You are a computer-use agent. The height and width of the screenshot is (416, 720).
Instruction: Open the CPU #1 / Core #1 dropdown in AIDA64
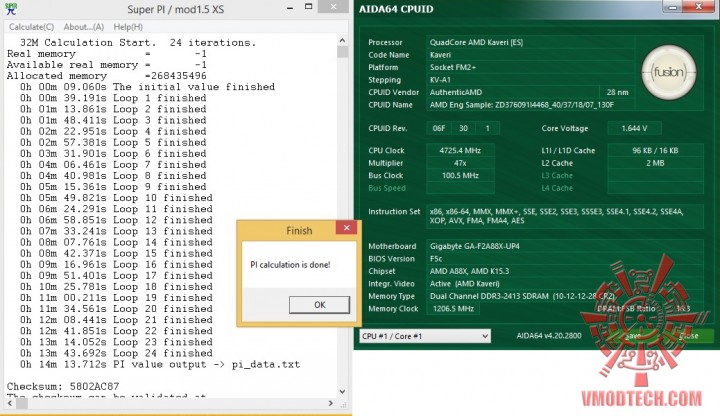pos(425,336)
